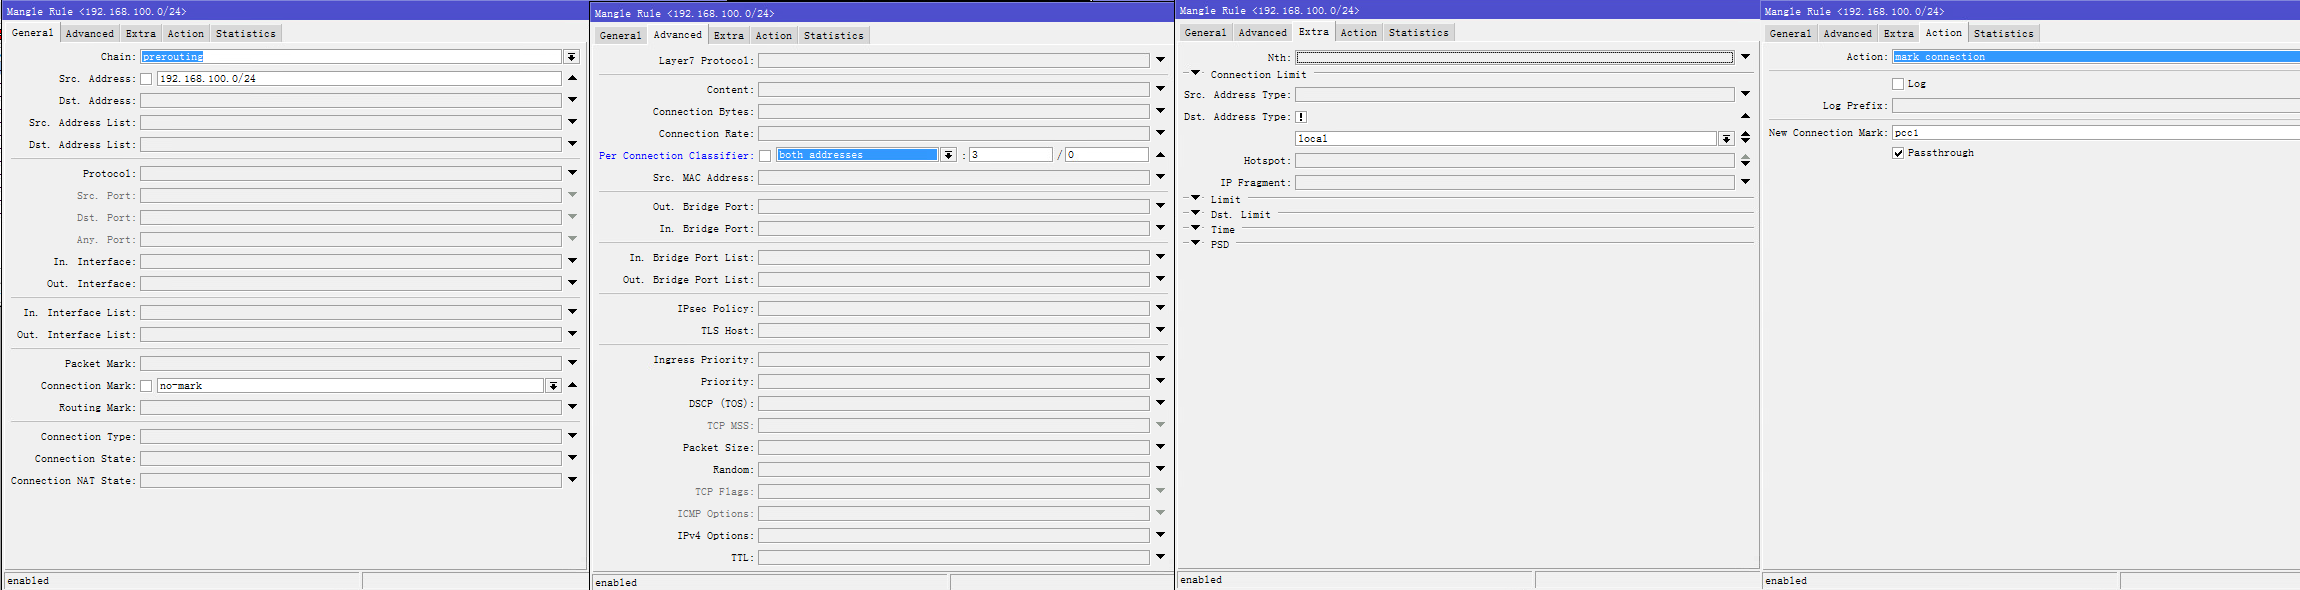Expand the PSD section
2300x590 pixels.
click(x=1195, y=244)
